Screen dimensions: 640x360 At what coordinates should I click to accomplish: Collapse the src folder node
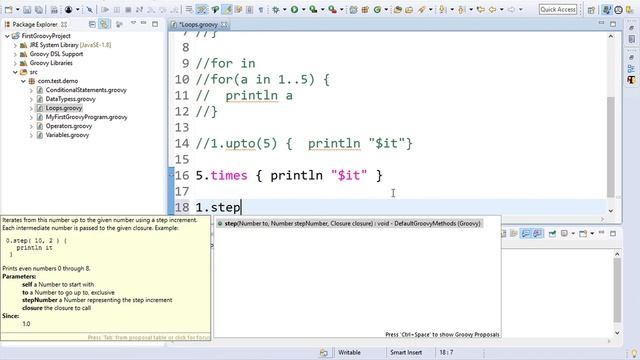[x=16, y=72]
